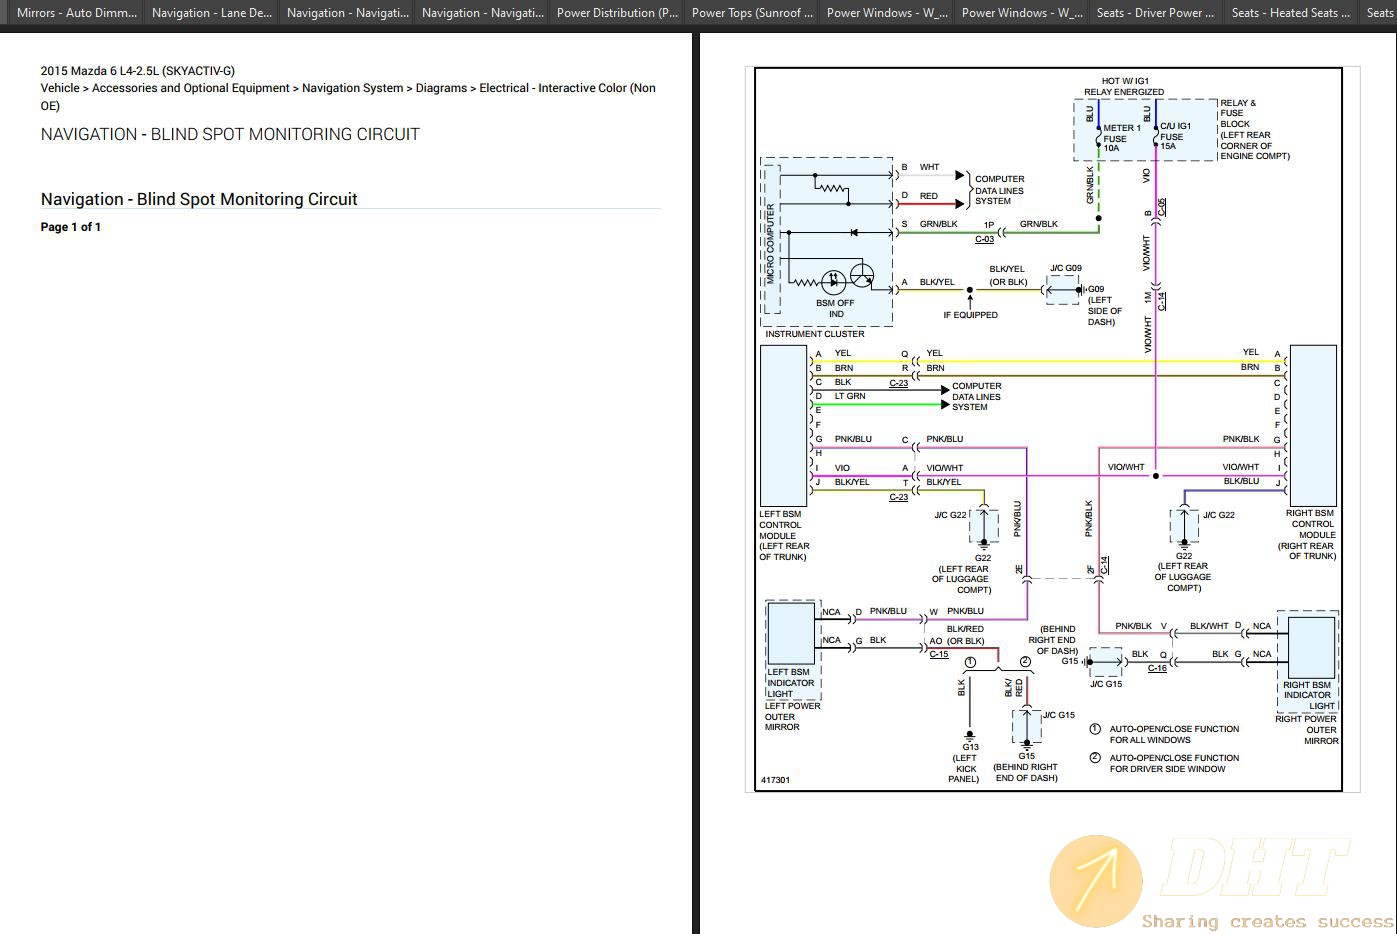Go to Vehicle in the breadcrumb

point(60,88)
